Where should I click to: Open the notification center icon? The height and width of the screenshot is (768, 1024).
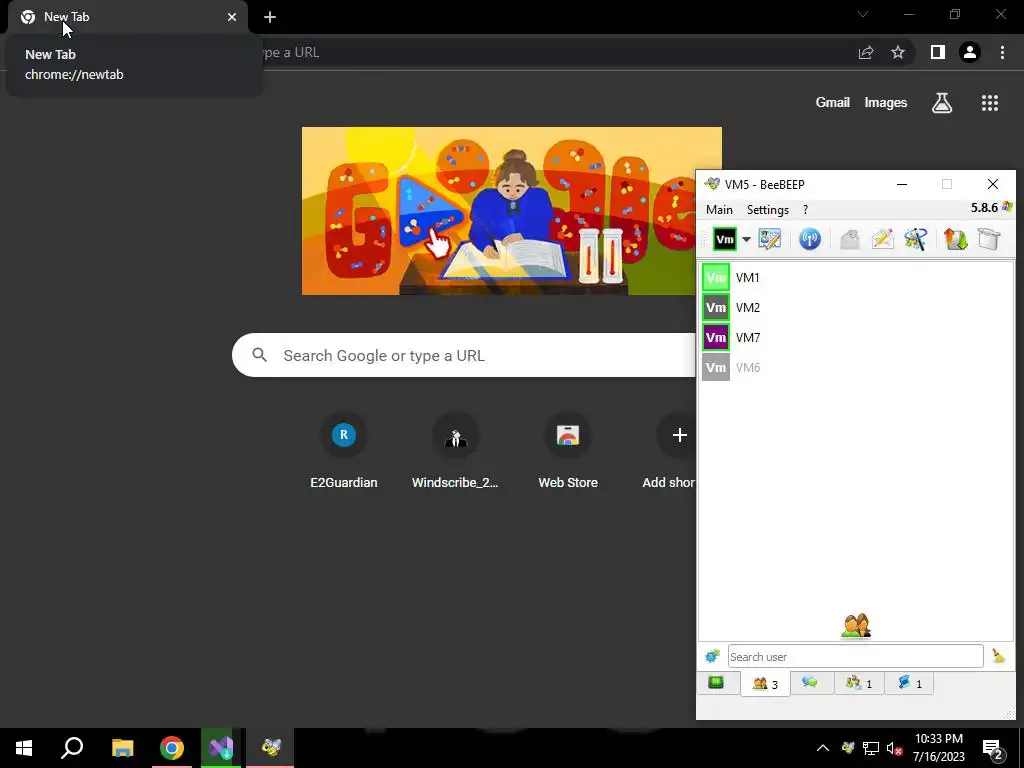tap(993, 748)
